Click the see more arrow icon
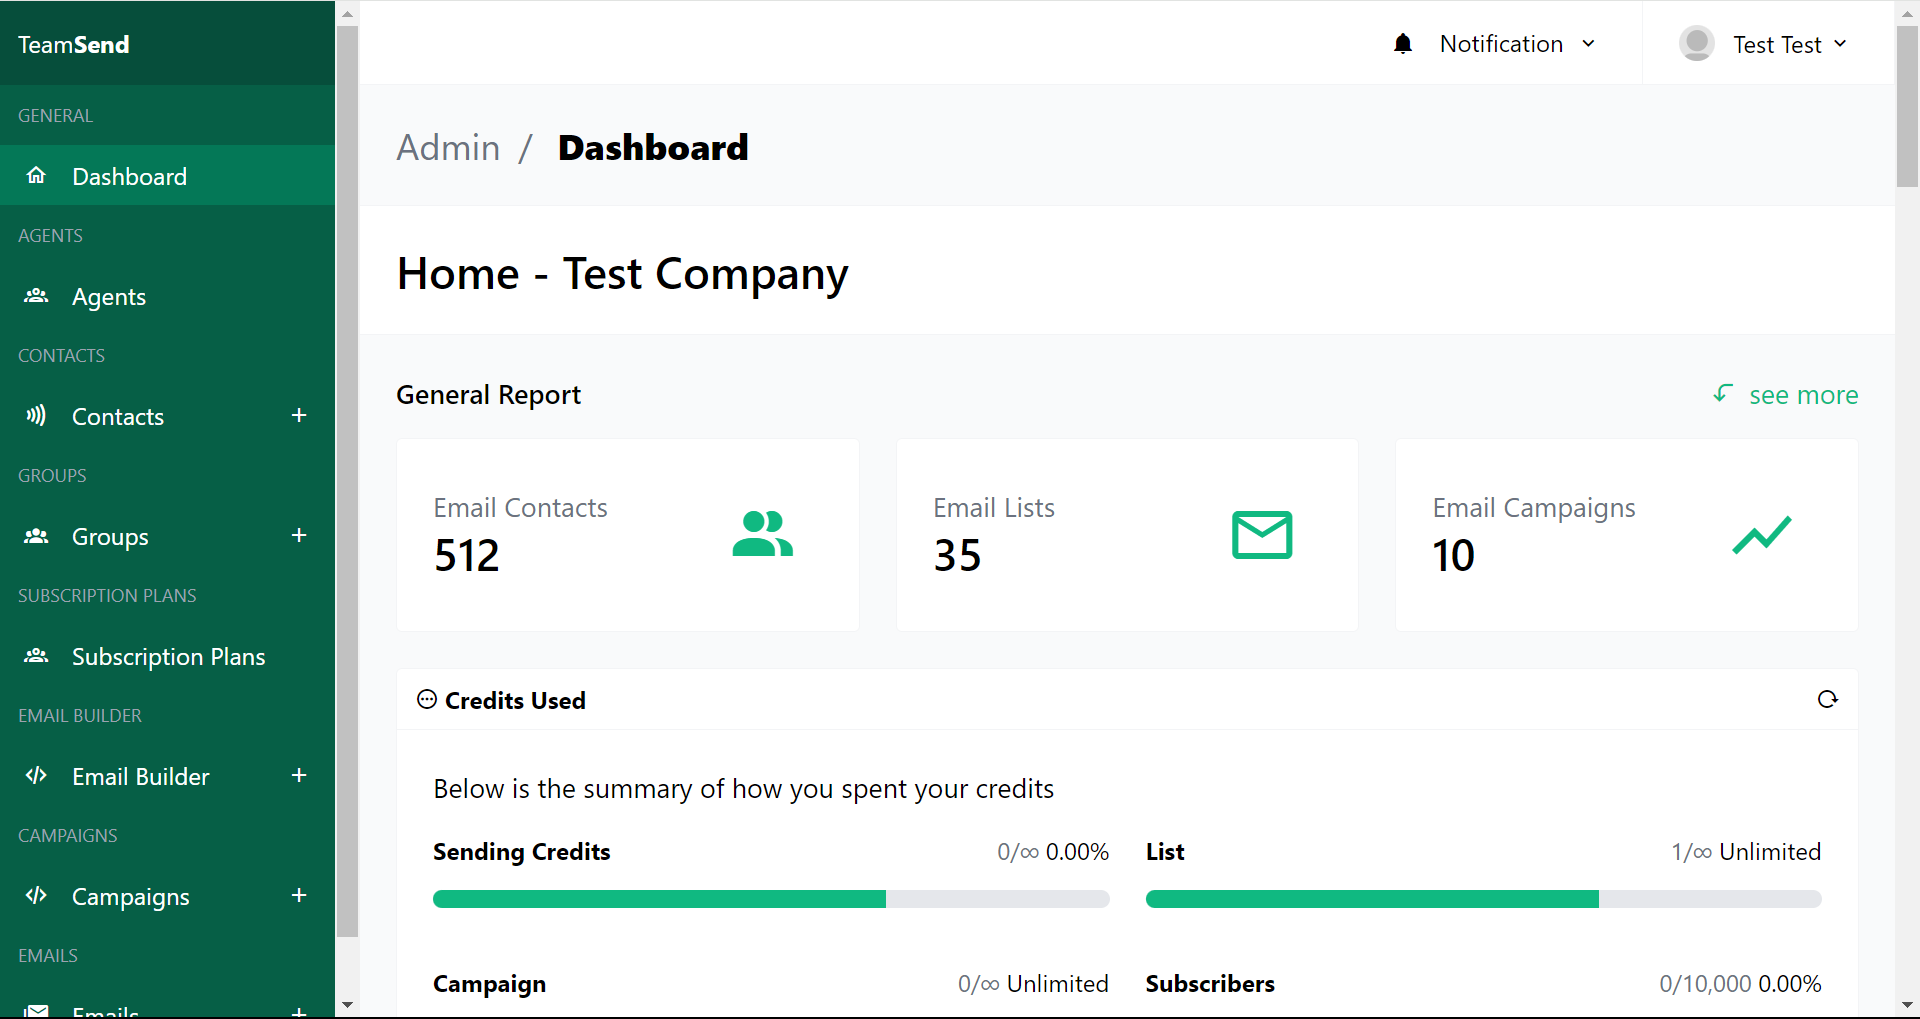 [1723, 393]
